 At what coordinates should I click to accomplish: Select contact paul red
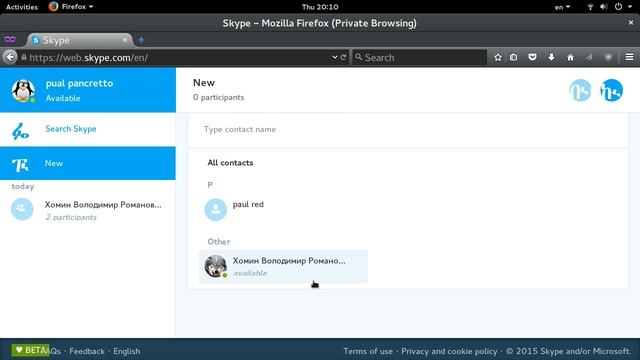[283, 209]
